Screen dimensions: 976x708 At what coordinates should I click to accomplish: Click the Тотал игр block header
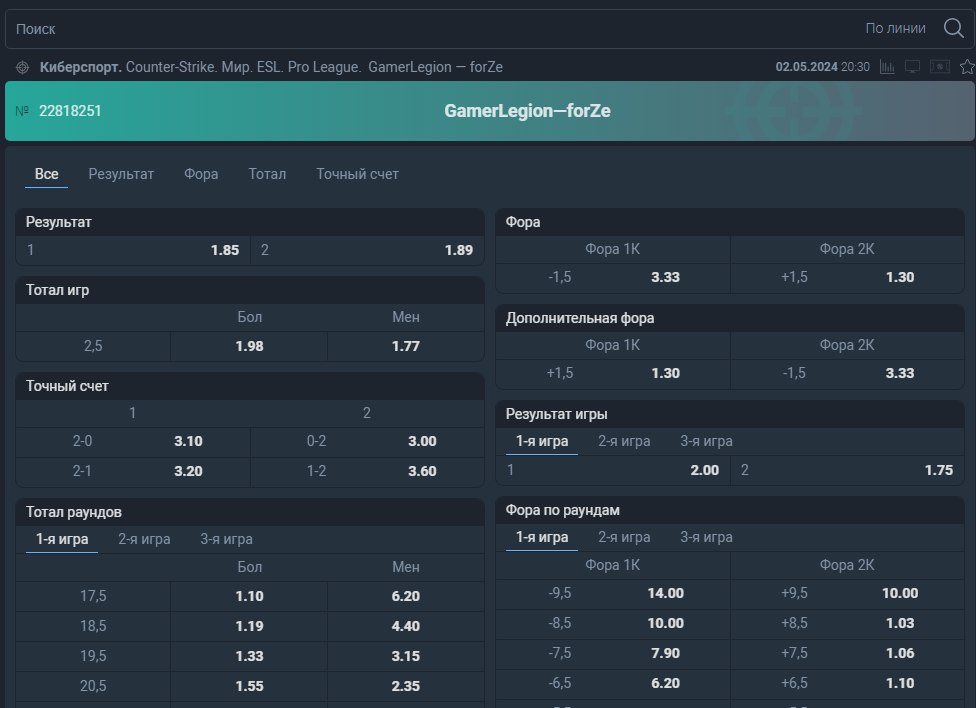coord(250,290)
